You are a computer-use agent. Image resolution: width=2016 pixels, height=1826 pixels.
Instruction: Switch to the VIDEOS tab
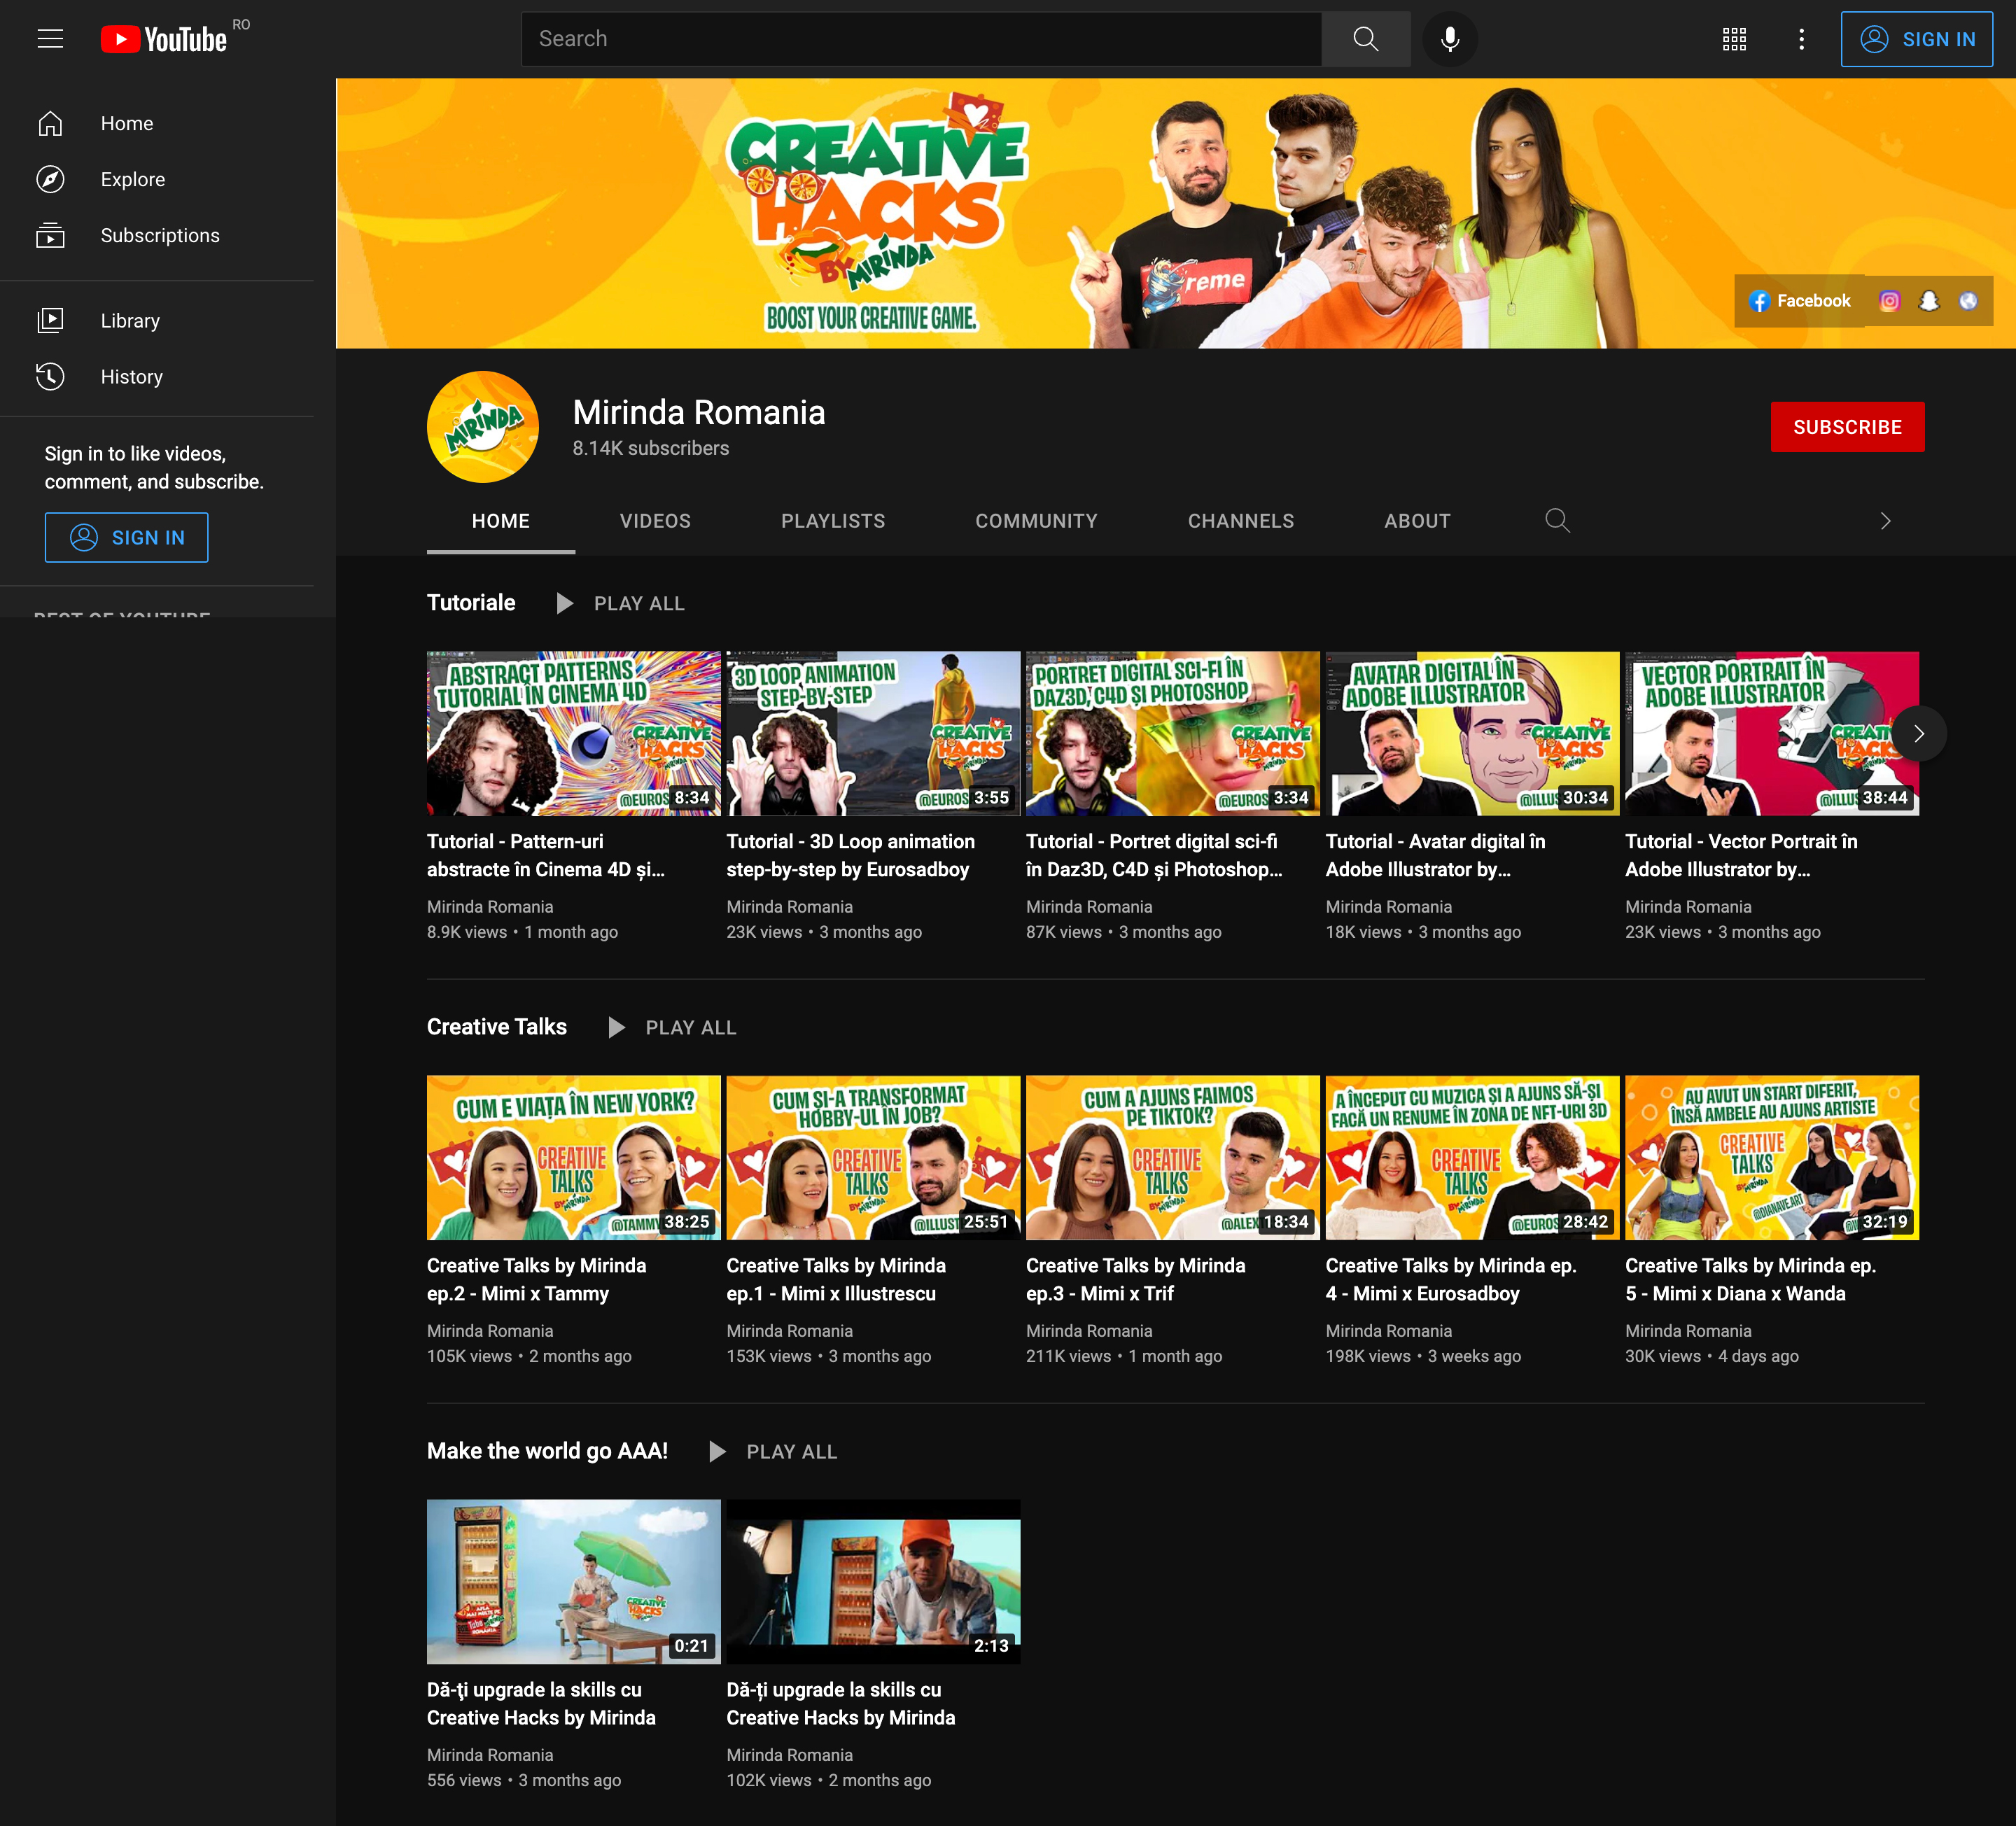655,521
